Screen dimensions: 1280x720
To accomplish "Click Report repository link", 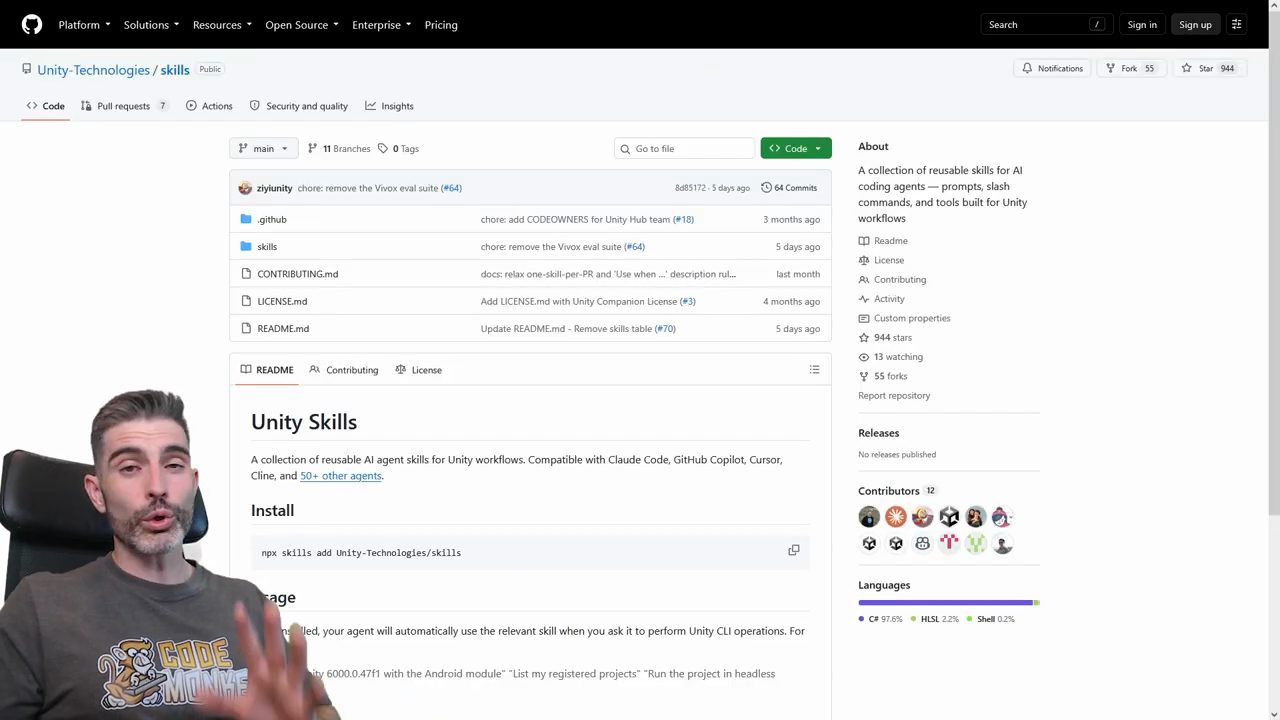I will [x=894, y=396].
